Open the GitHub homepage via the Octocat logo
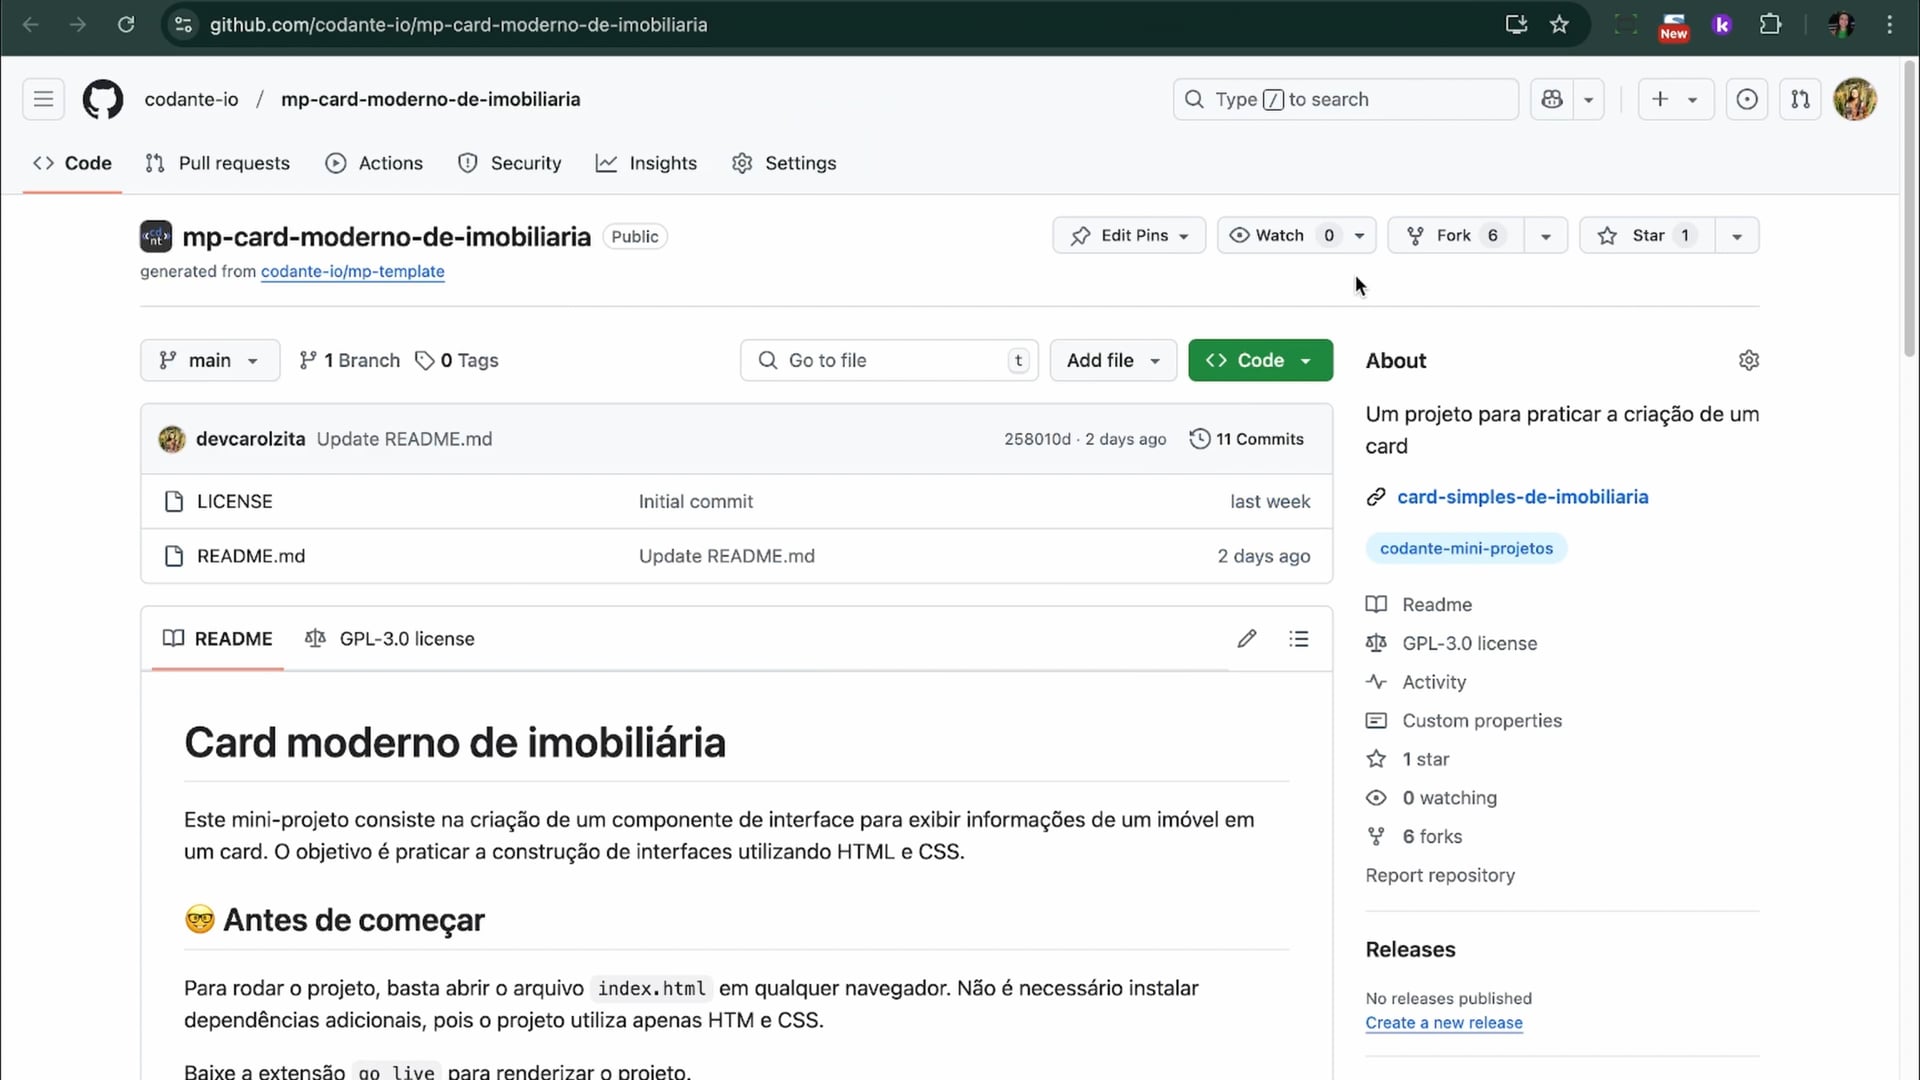Screen dimensions: 1920x1080 click(102, 99)
